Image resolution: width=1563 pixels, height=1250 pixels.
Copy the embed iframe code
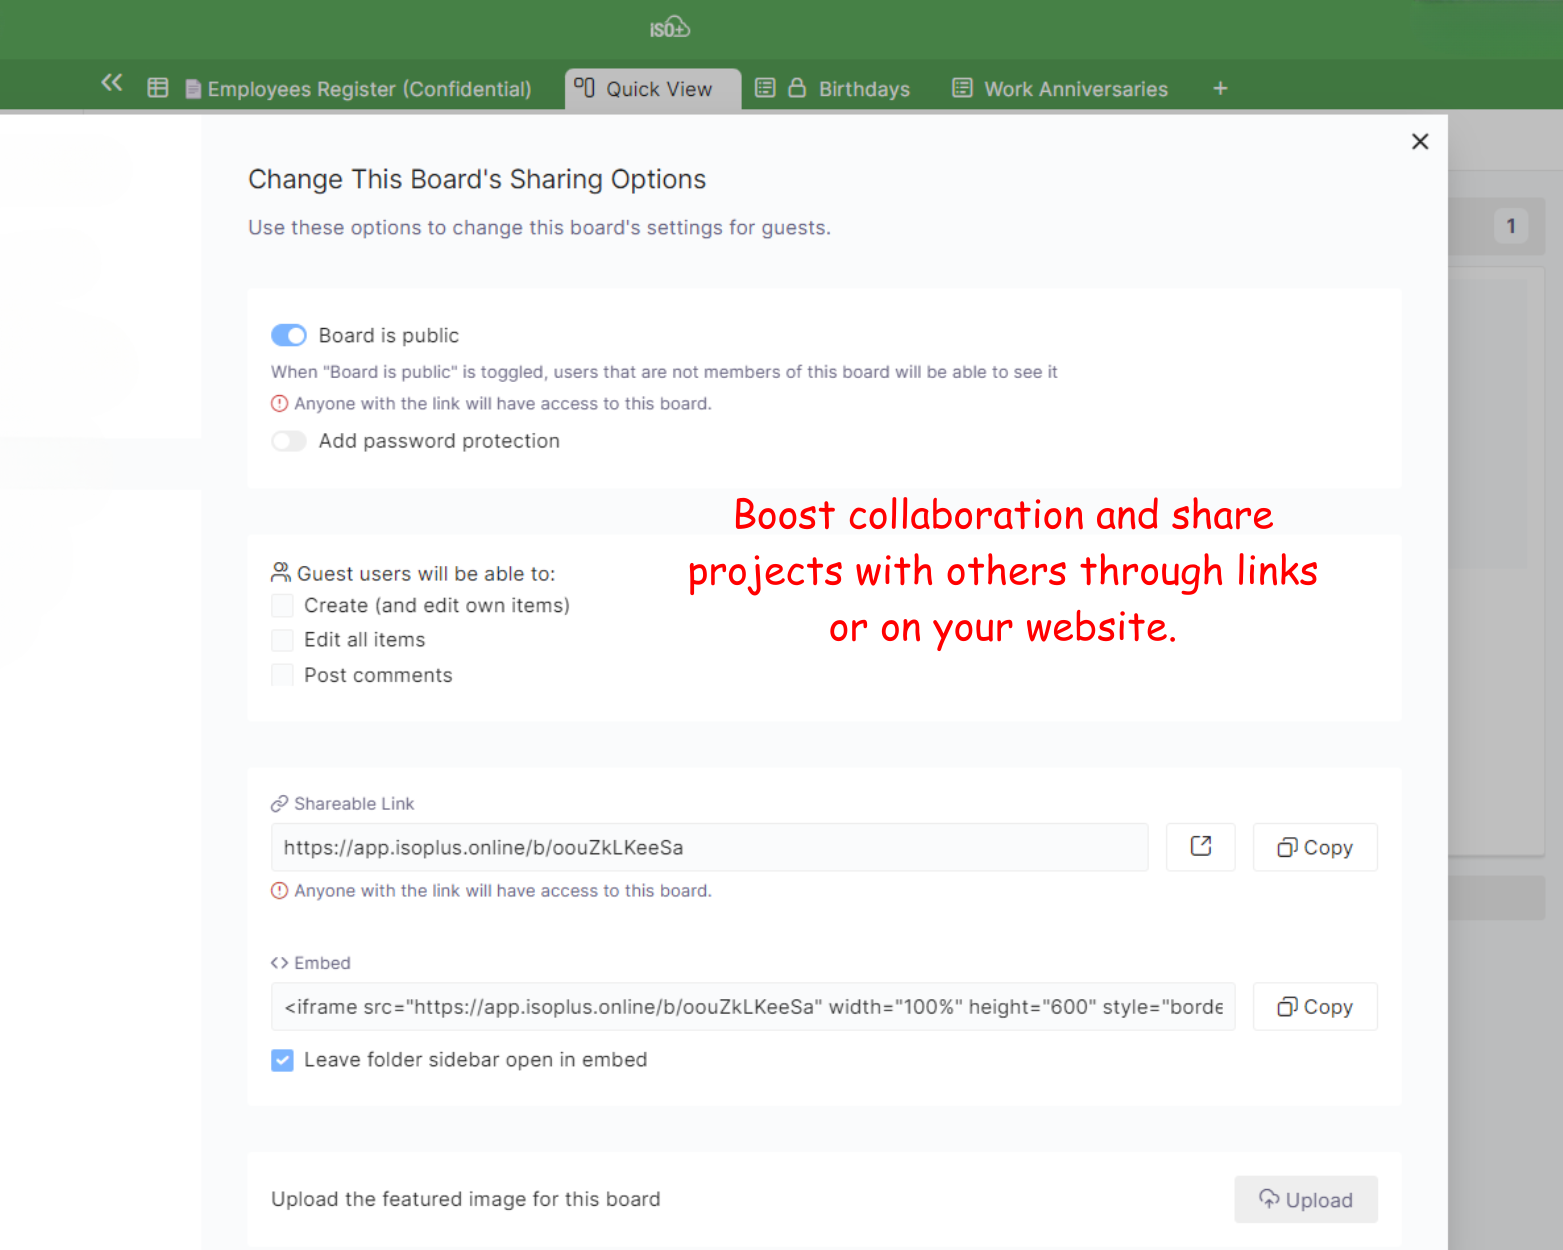point(1314,1007)
